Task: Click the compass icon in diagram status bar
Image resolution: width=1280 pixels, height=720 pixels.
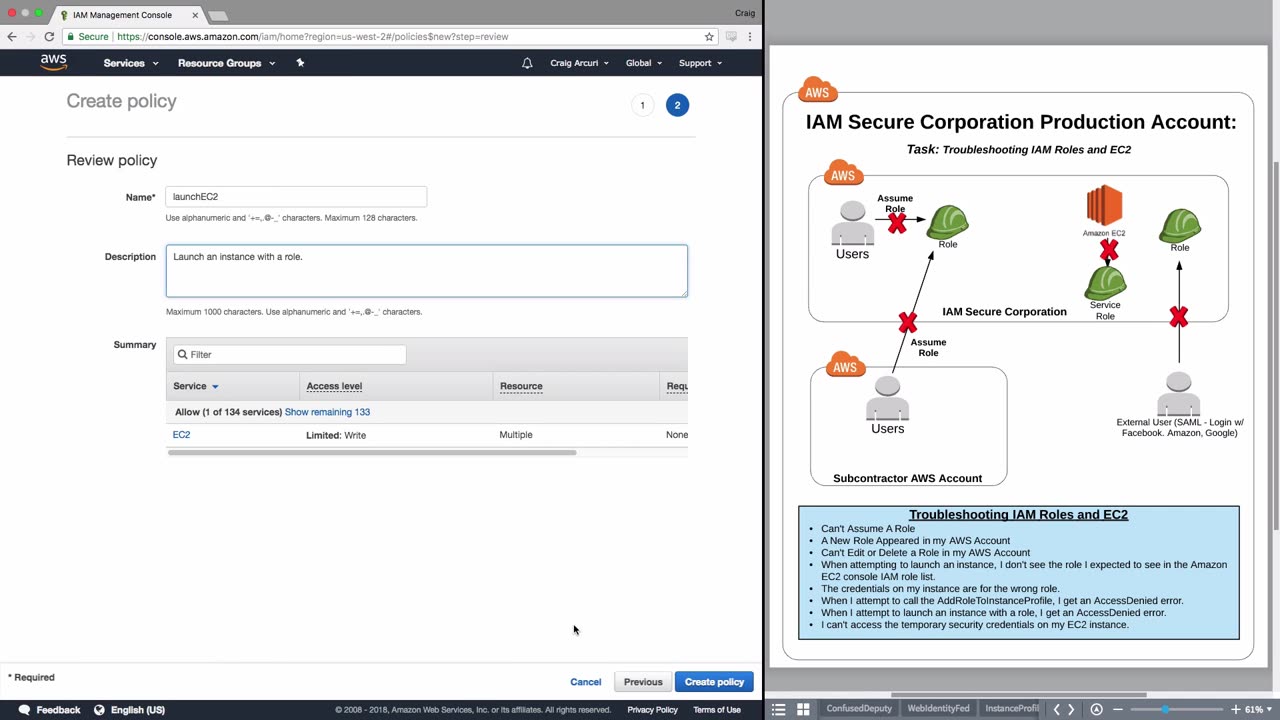Action: 1096,709
